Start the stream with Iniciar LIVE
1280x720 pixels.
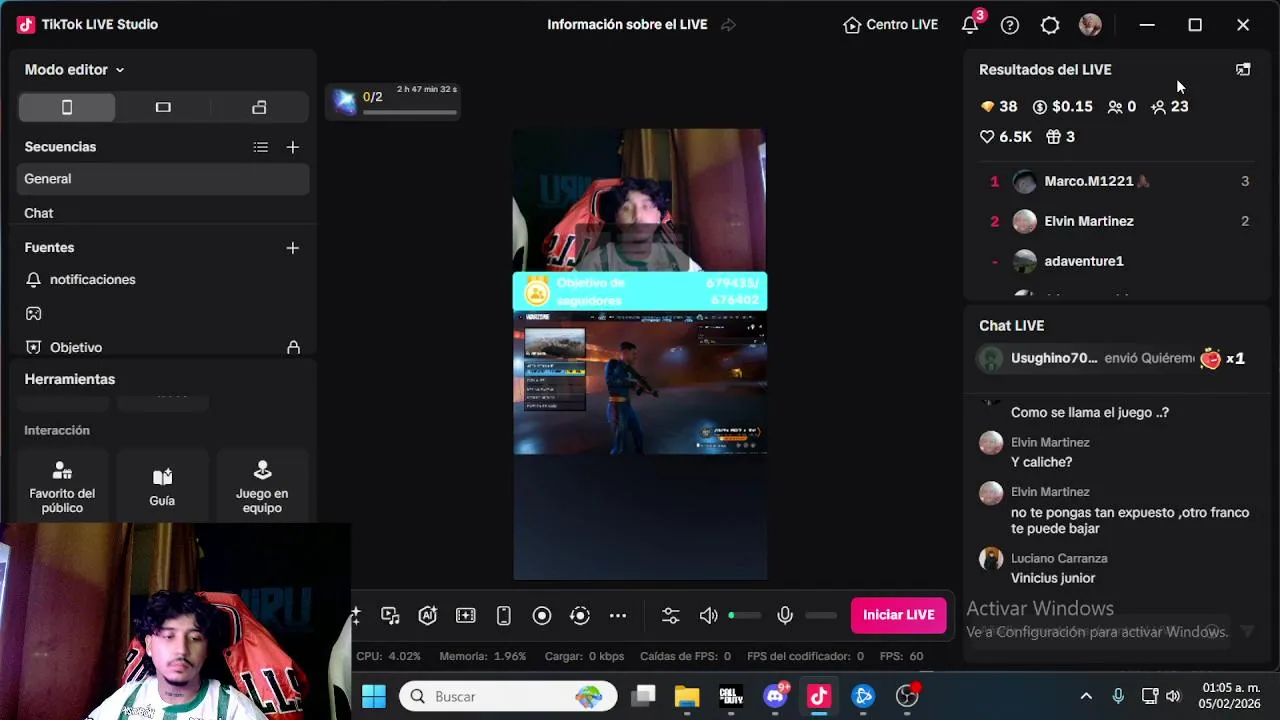(x=899, y=615)
